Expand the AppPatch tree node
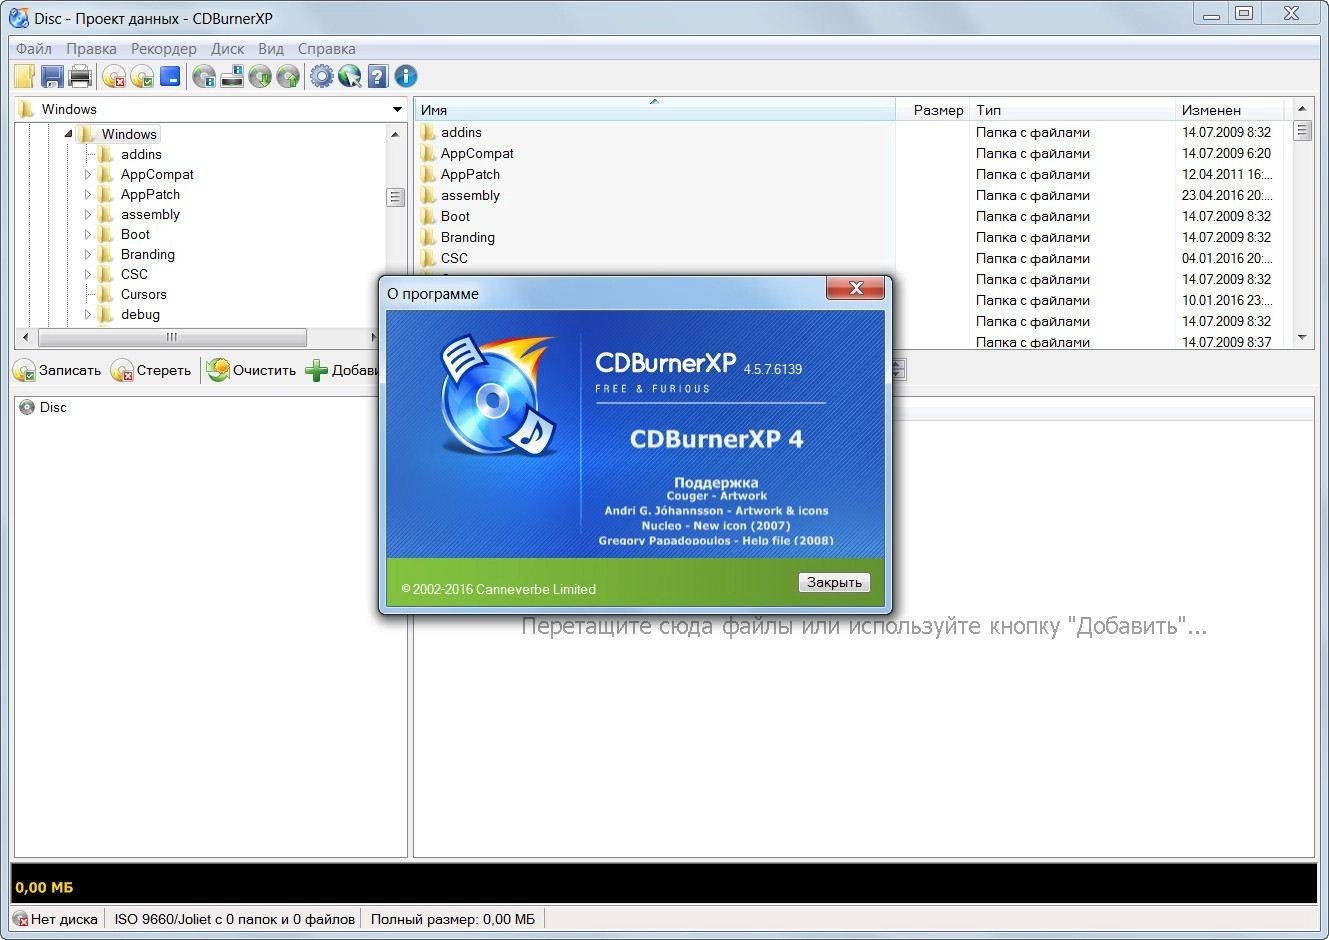The image size is (1329, 940). (88, 194)
